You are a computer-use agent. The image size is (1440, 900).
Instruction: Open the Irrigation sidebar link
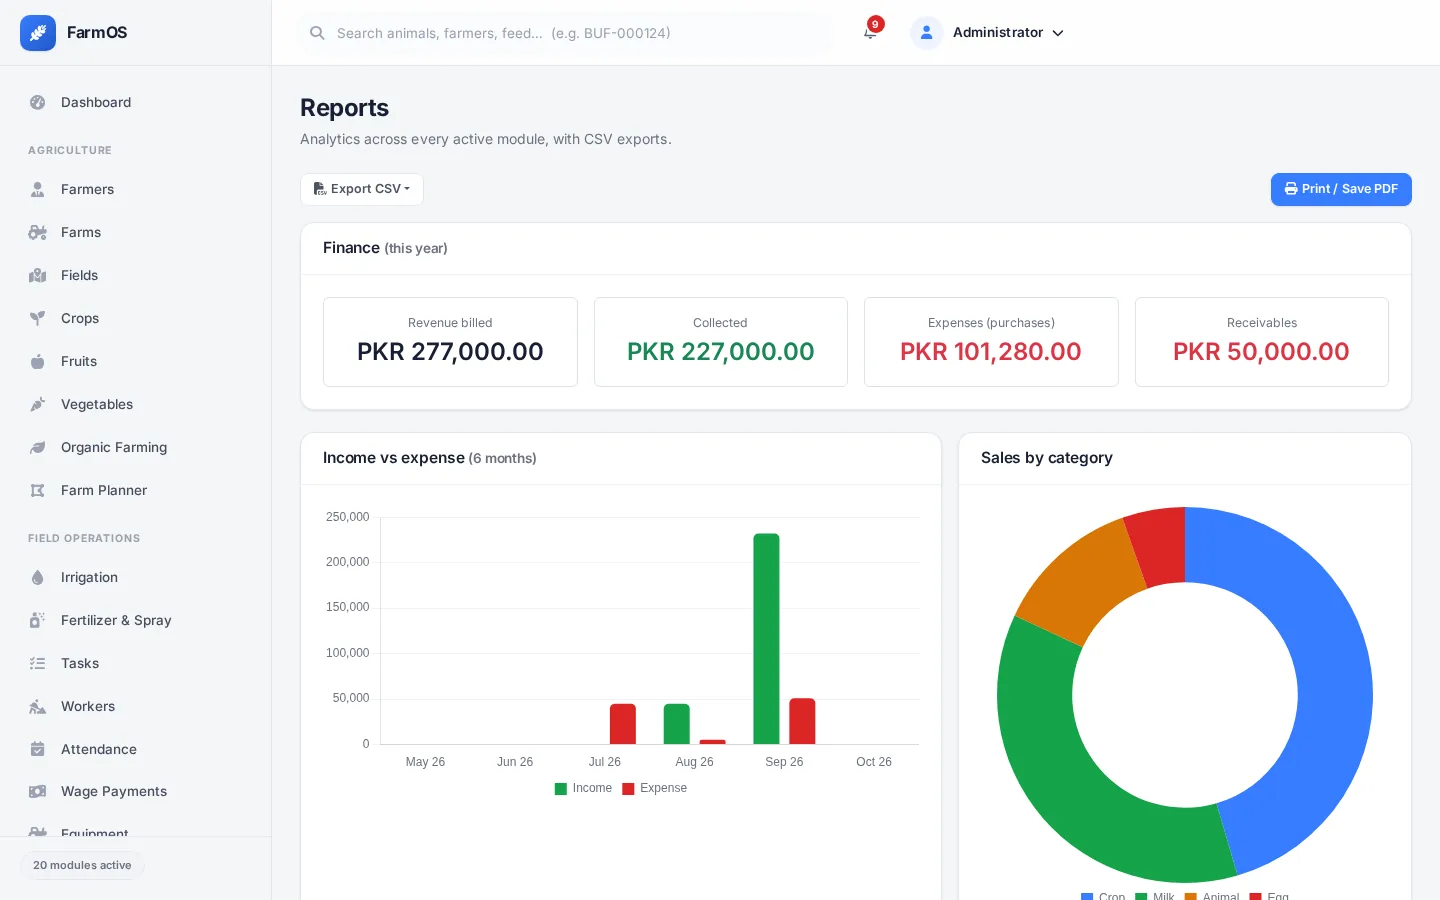[x=136, y=577]
